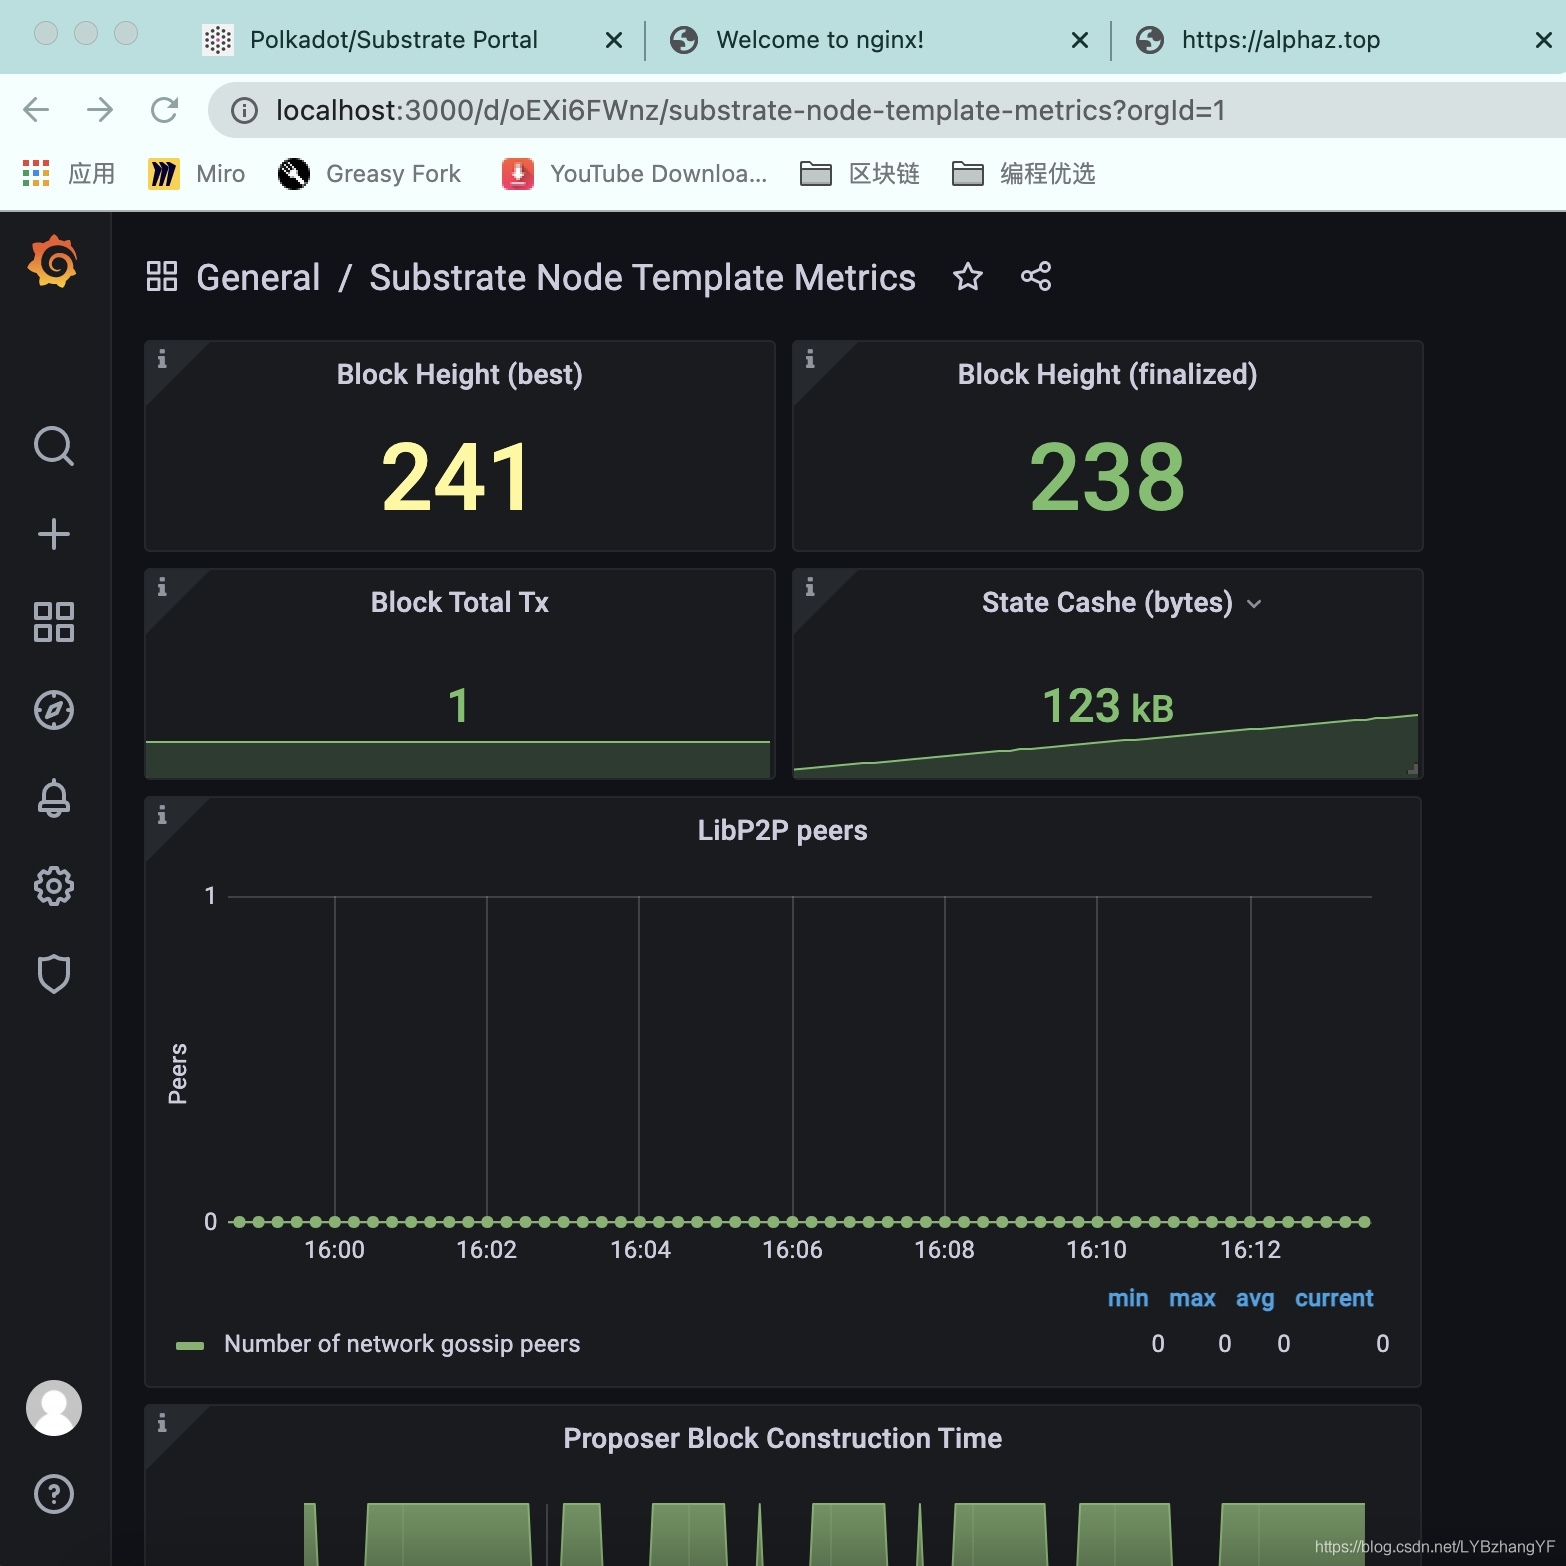Click the browser address bar URL
Image resolution: width=1566 pixels, height=1566 pixels.
click(x=750, y=110)
